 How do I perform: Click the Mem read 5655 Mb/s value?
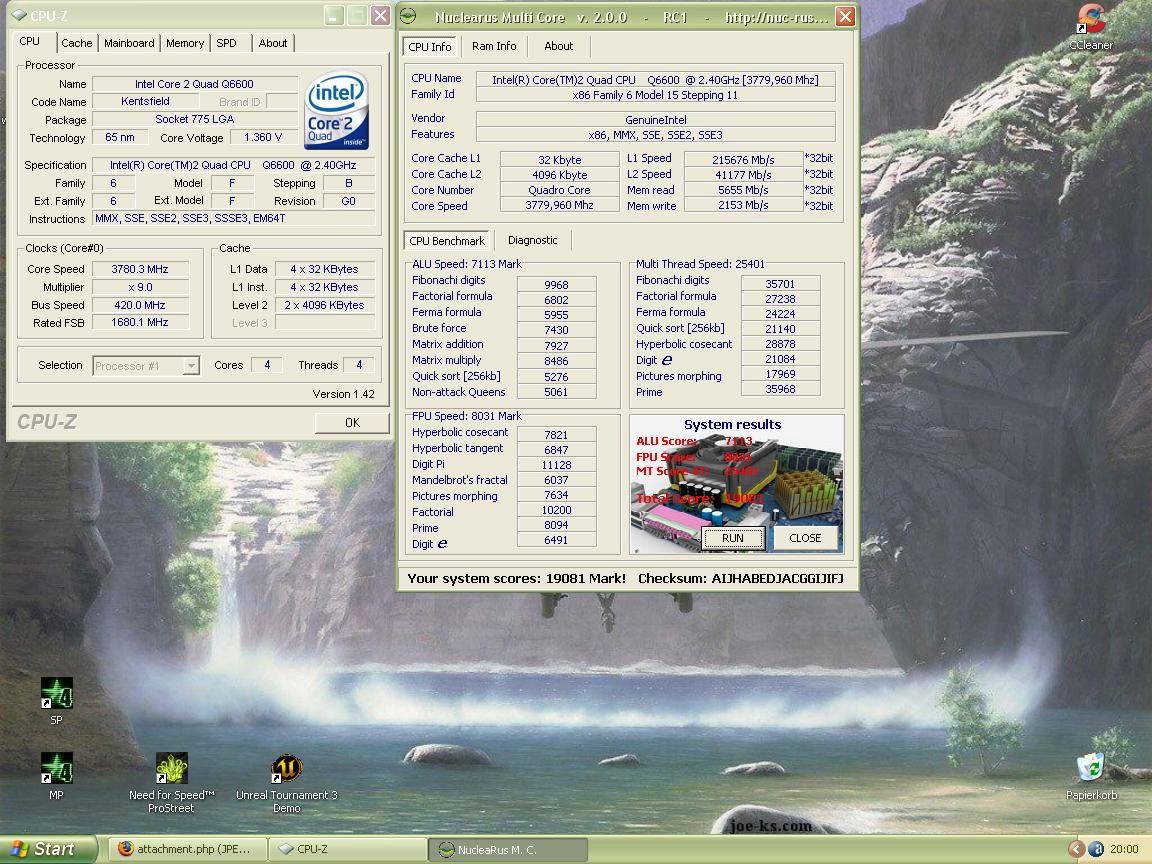pos(743,190)
